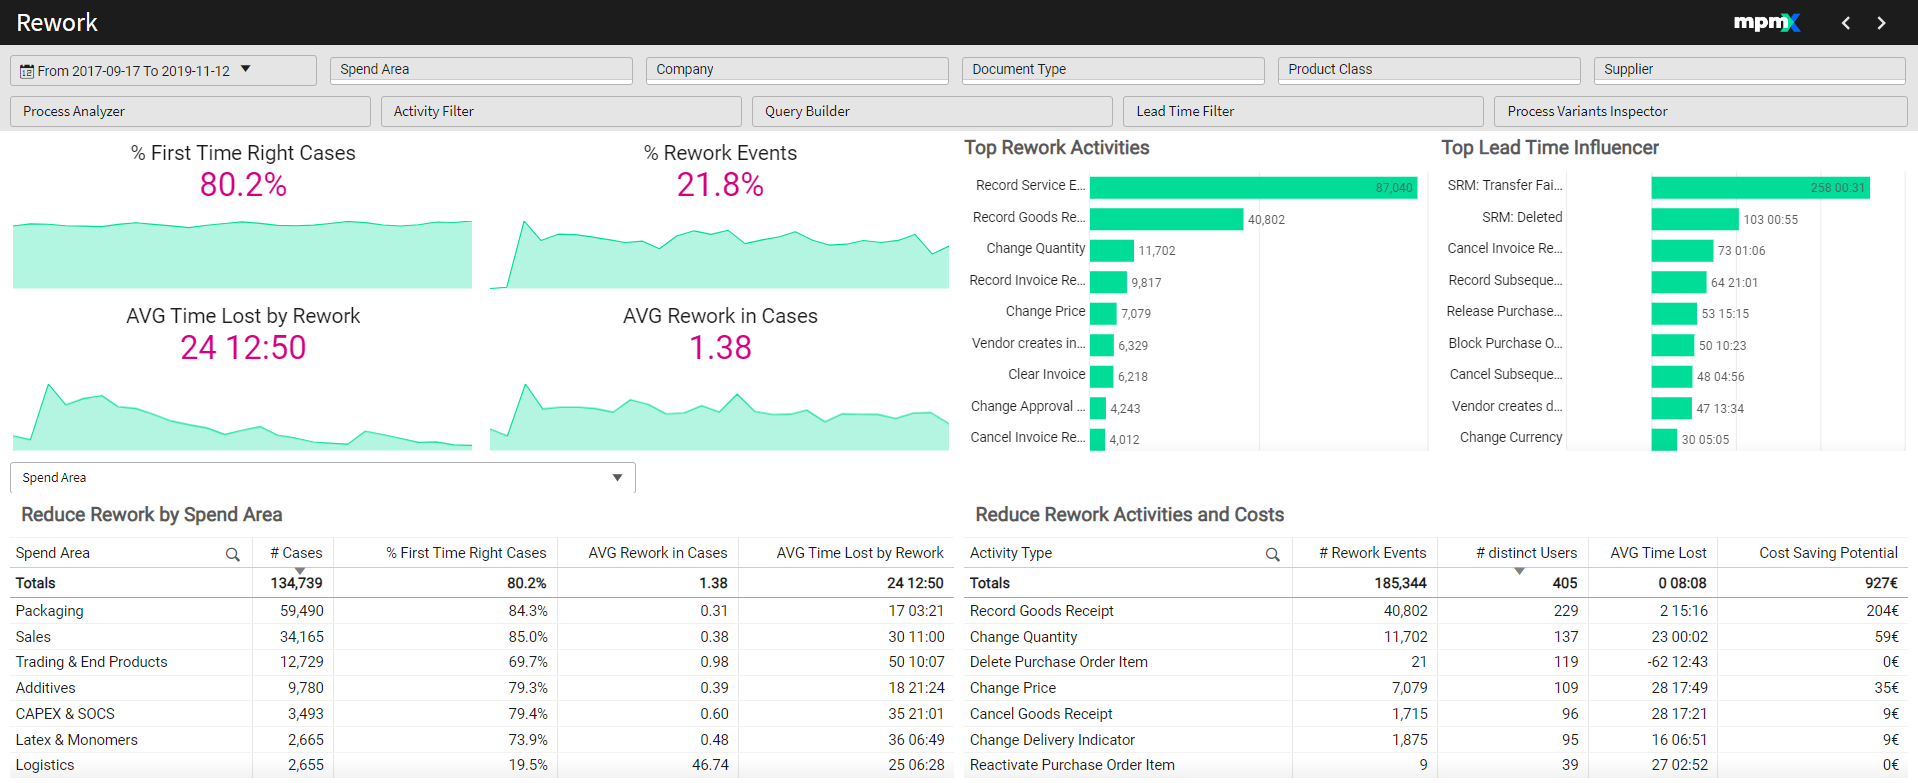Screen dimensions: 1918x783
Task: Go to previous sheet arrow
Action: pyautogui.click(x=1846, y=23)
